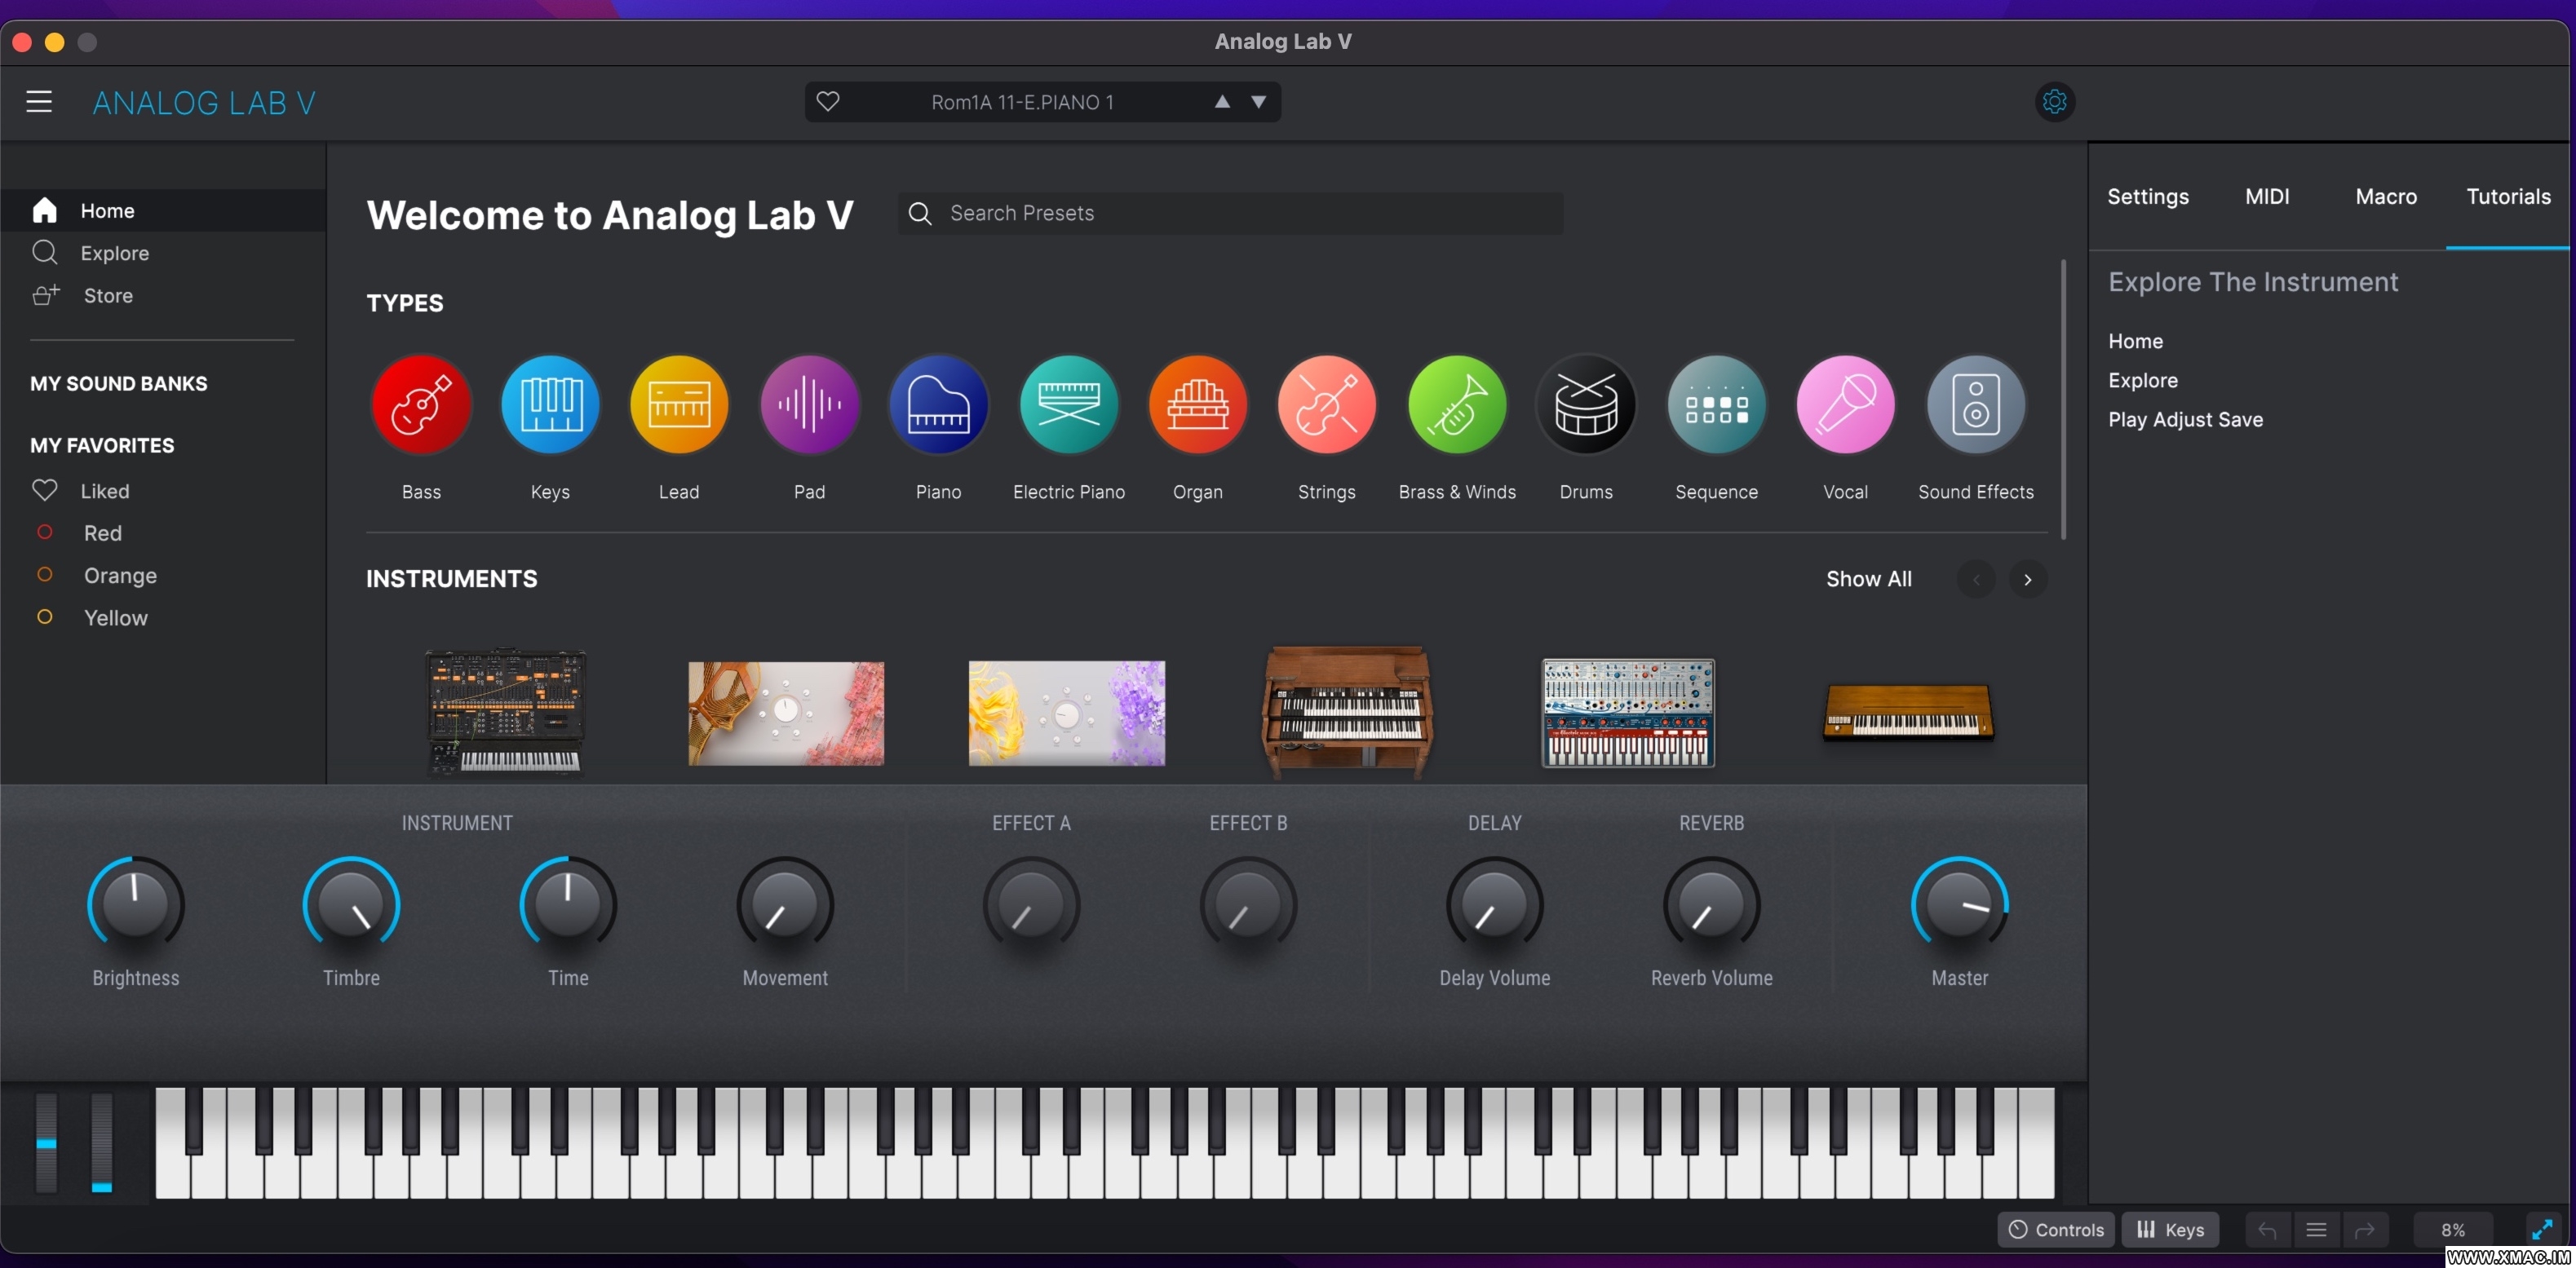Switch to the Tutorials tab
Image resolution: width=2576 pixels, height=1268 pixels.
coord(2508,196)
